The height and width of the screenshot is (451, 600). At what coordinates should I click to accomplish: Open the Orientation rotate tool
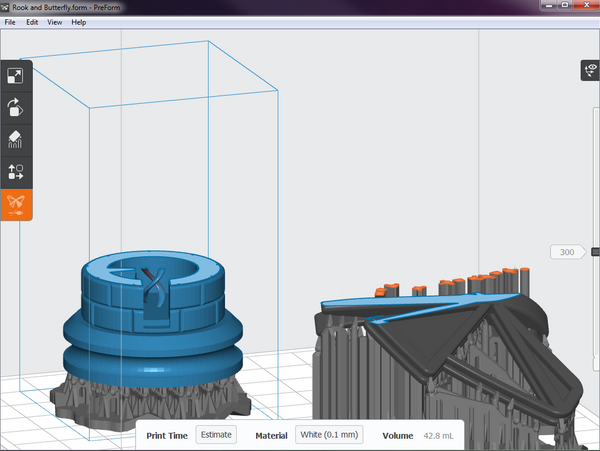[16, 108]
